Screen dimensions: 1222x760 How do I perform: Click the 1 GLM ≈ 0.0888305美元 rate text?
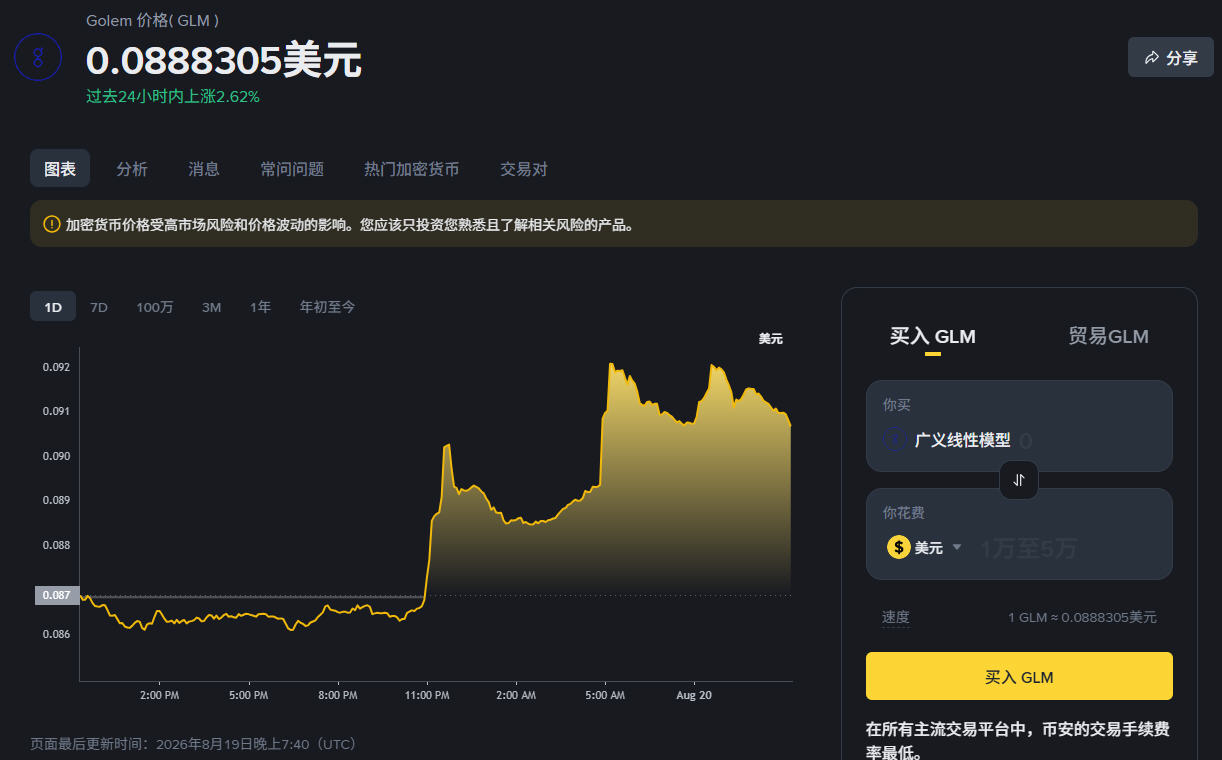(x=1082, y=618)
